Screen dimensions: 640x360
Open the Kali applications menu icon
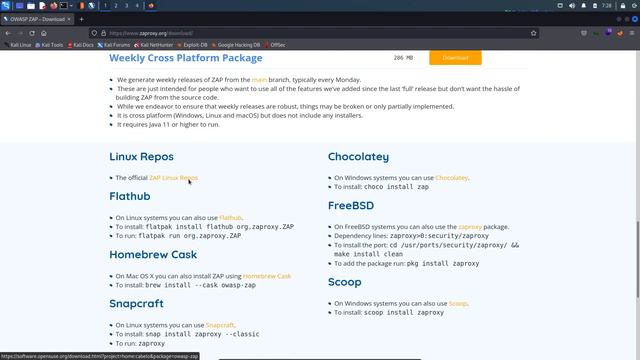(5, 6)
